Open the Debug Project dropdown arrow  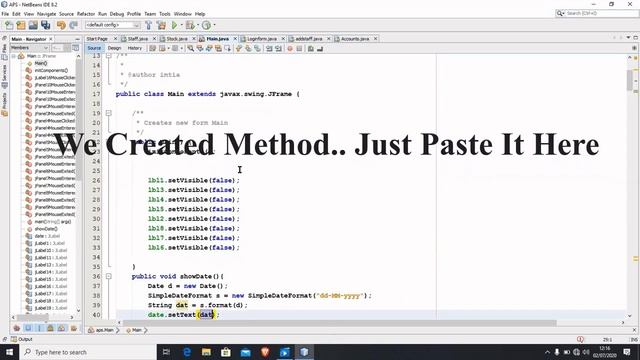[198, 25]
